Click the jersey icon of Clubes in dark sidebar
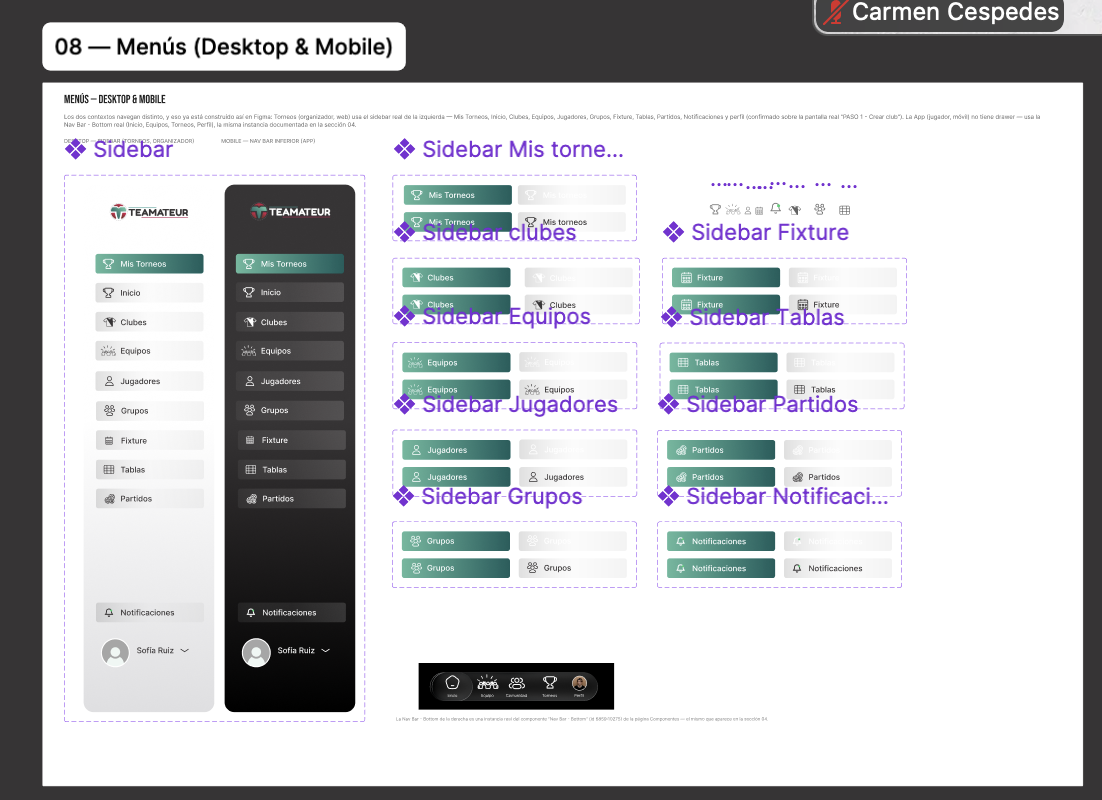This screenshot has width=1102, height=800. 249,322
